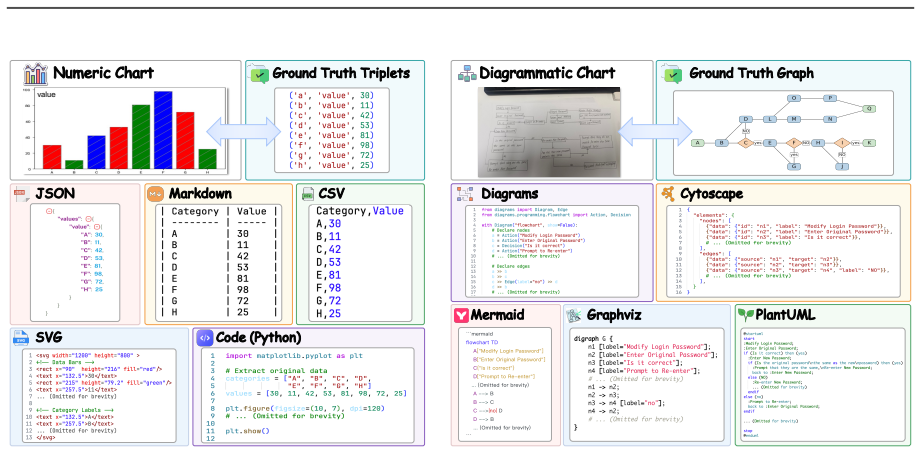Select node Q in the ground truth graph
This screenshot has height=453, width=921.
click(869, 109)
